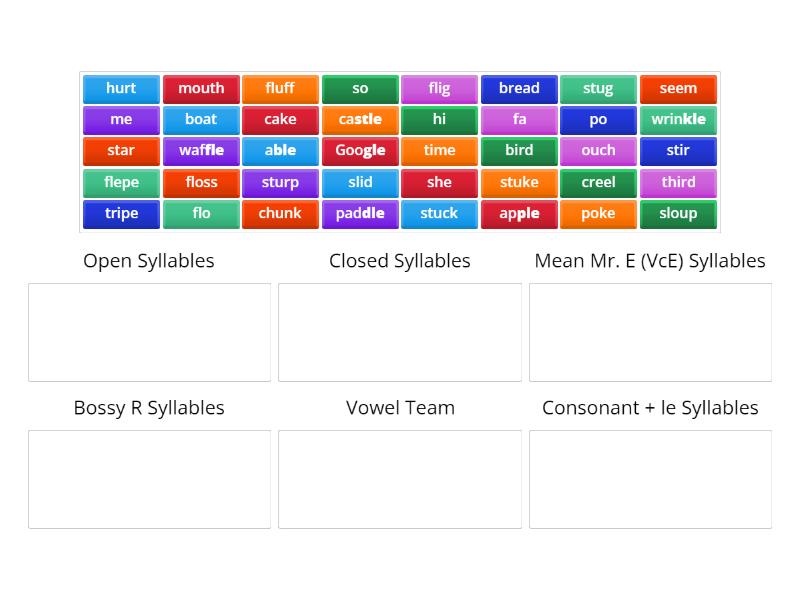This screenshot has width=800, height=600.
Task: Click the 'castle' word tile
Action: pos(360,119)
